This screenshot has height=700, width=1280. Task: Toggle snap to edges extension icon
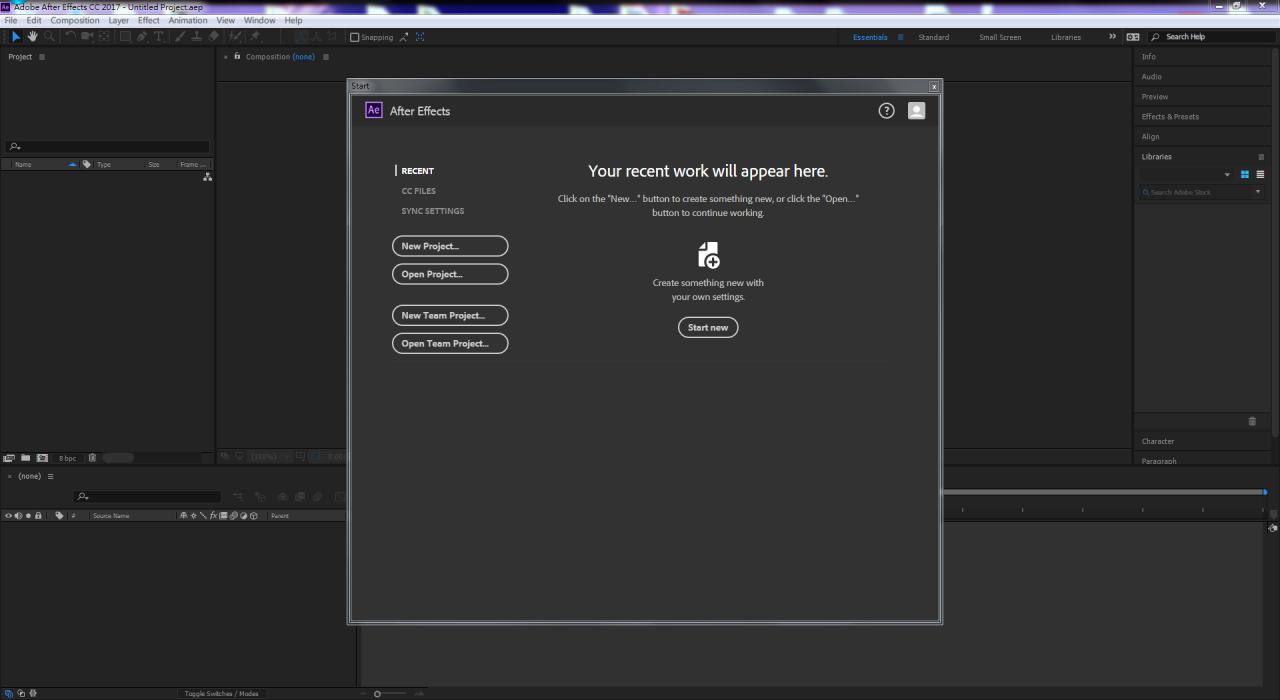pyautogui.click(x=403, y=37)
